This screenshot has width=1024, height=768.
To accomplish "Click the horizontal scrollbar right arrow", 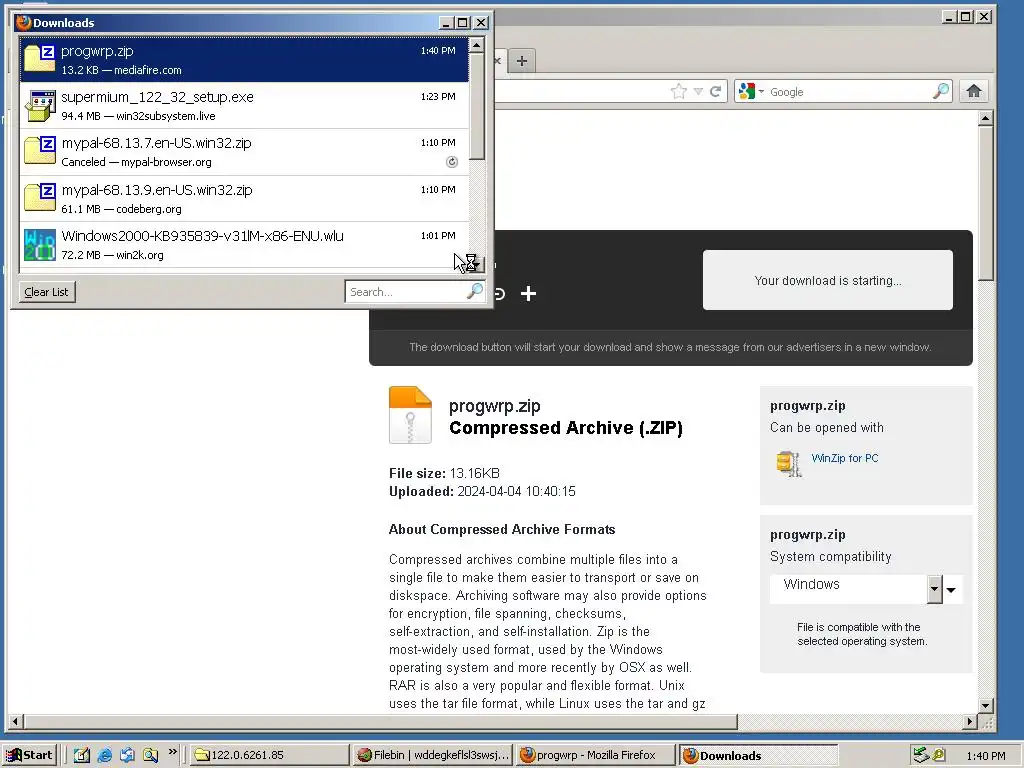I will tap(970, 722).
